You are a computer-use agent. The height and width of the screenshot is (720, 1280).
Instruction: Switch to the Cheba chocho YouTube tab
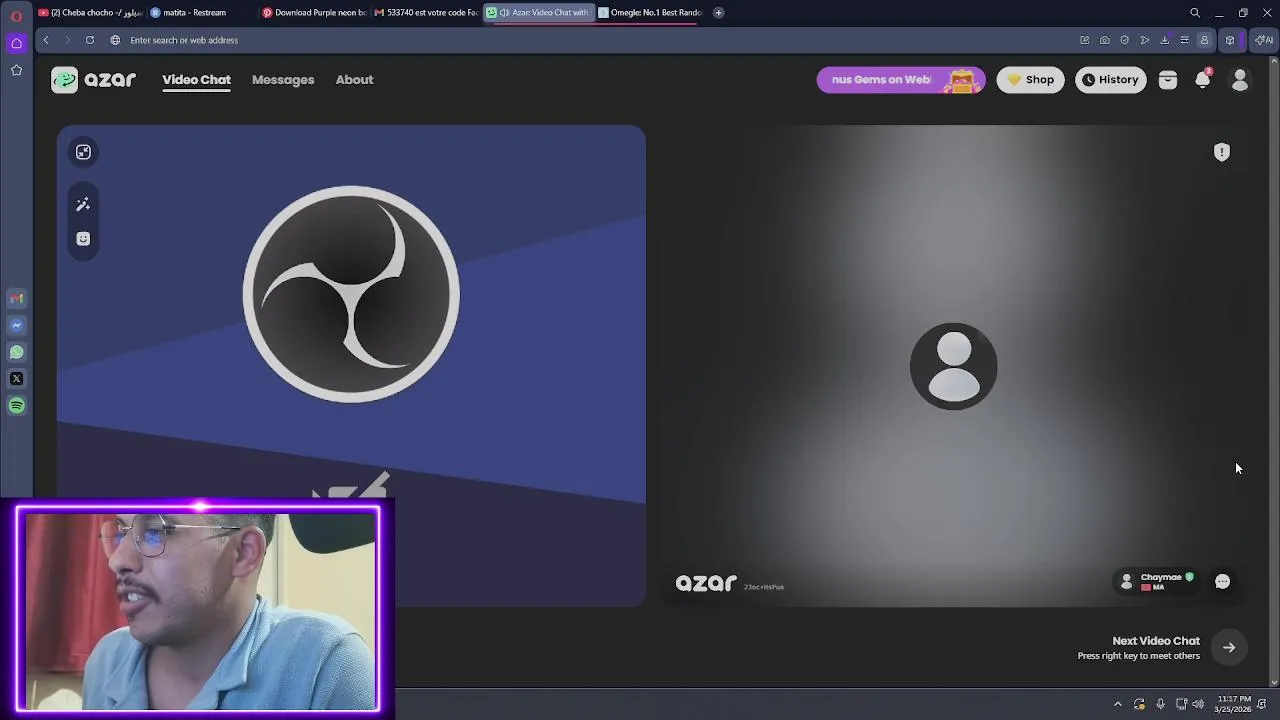90,13
